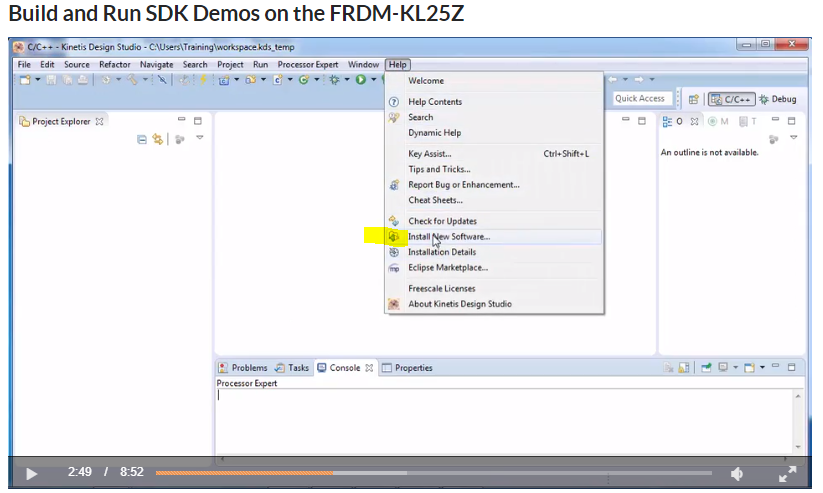Open the Processor Expert menu

click(x=308, y=65)
